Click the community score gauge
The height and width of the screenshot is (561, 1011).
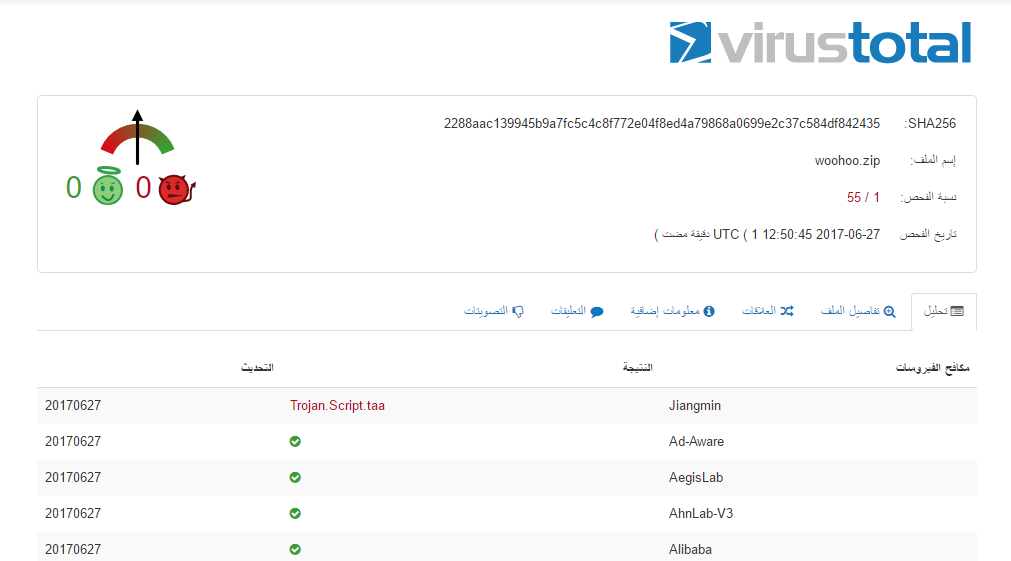(137, 137)
